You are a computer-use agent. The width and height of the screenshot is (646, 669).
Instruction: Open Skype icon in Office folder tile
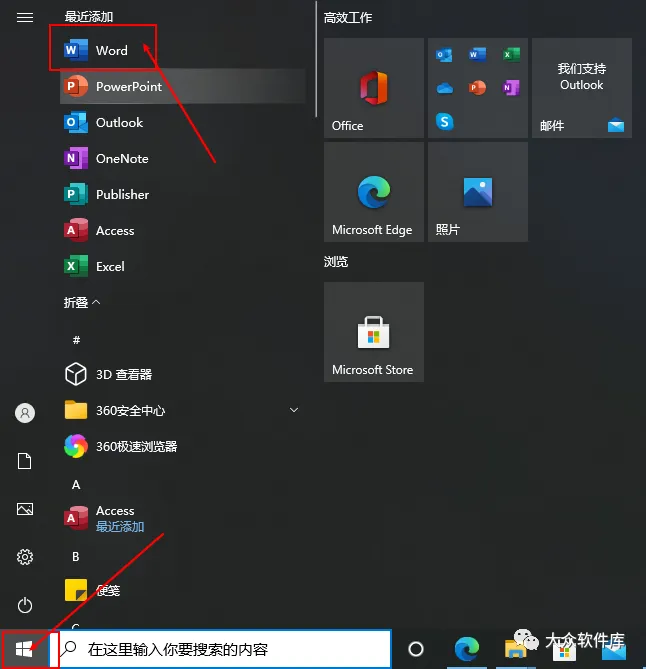tap(445, 122)
